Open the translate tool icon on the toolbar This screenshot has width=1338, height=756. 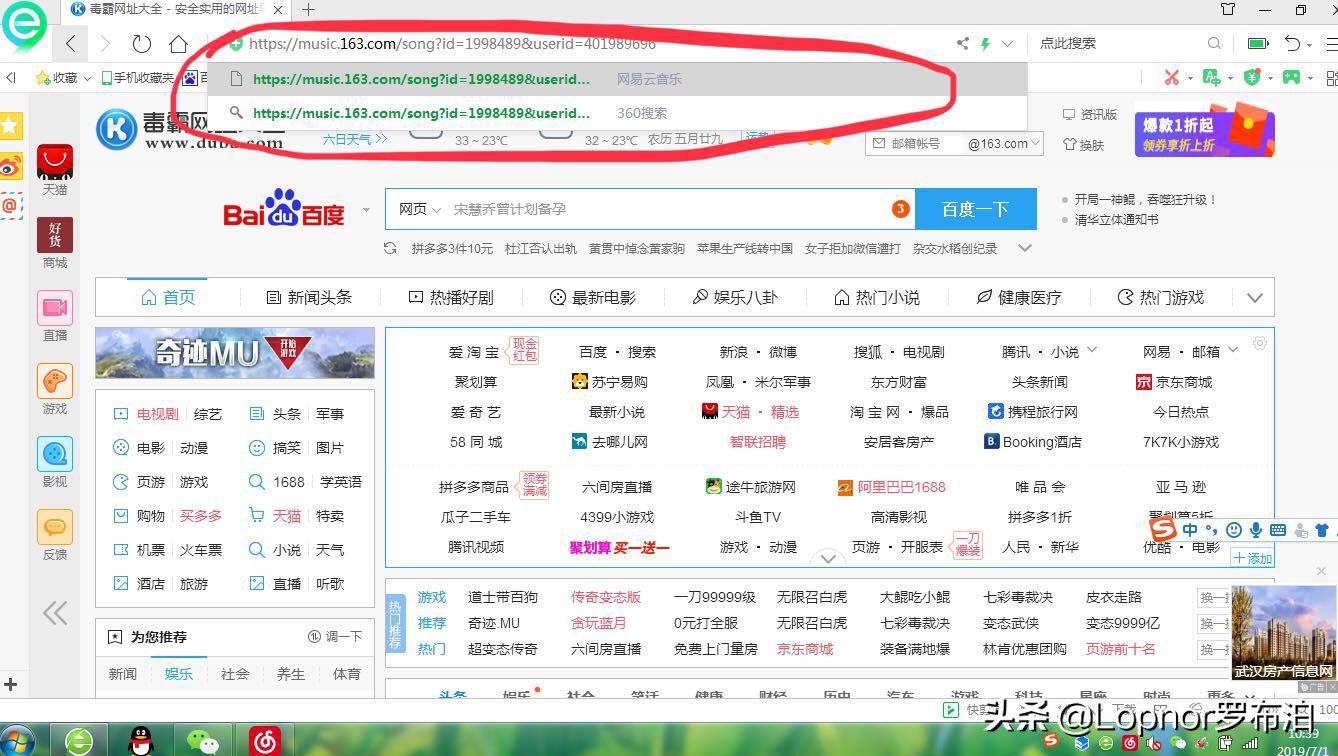pyautogui.click(x=1211, y=77)
